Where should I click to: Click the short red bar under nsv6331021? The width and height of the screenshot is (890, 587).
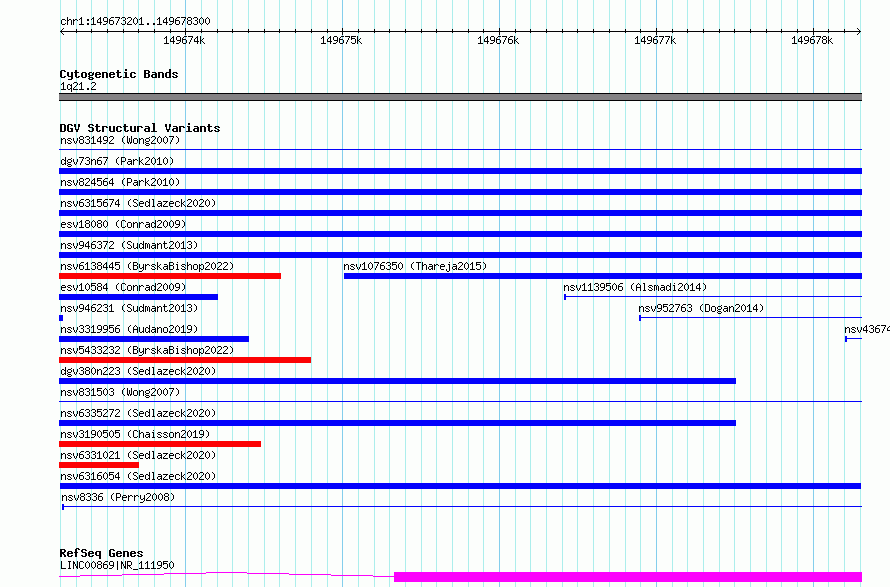(99, 465)
